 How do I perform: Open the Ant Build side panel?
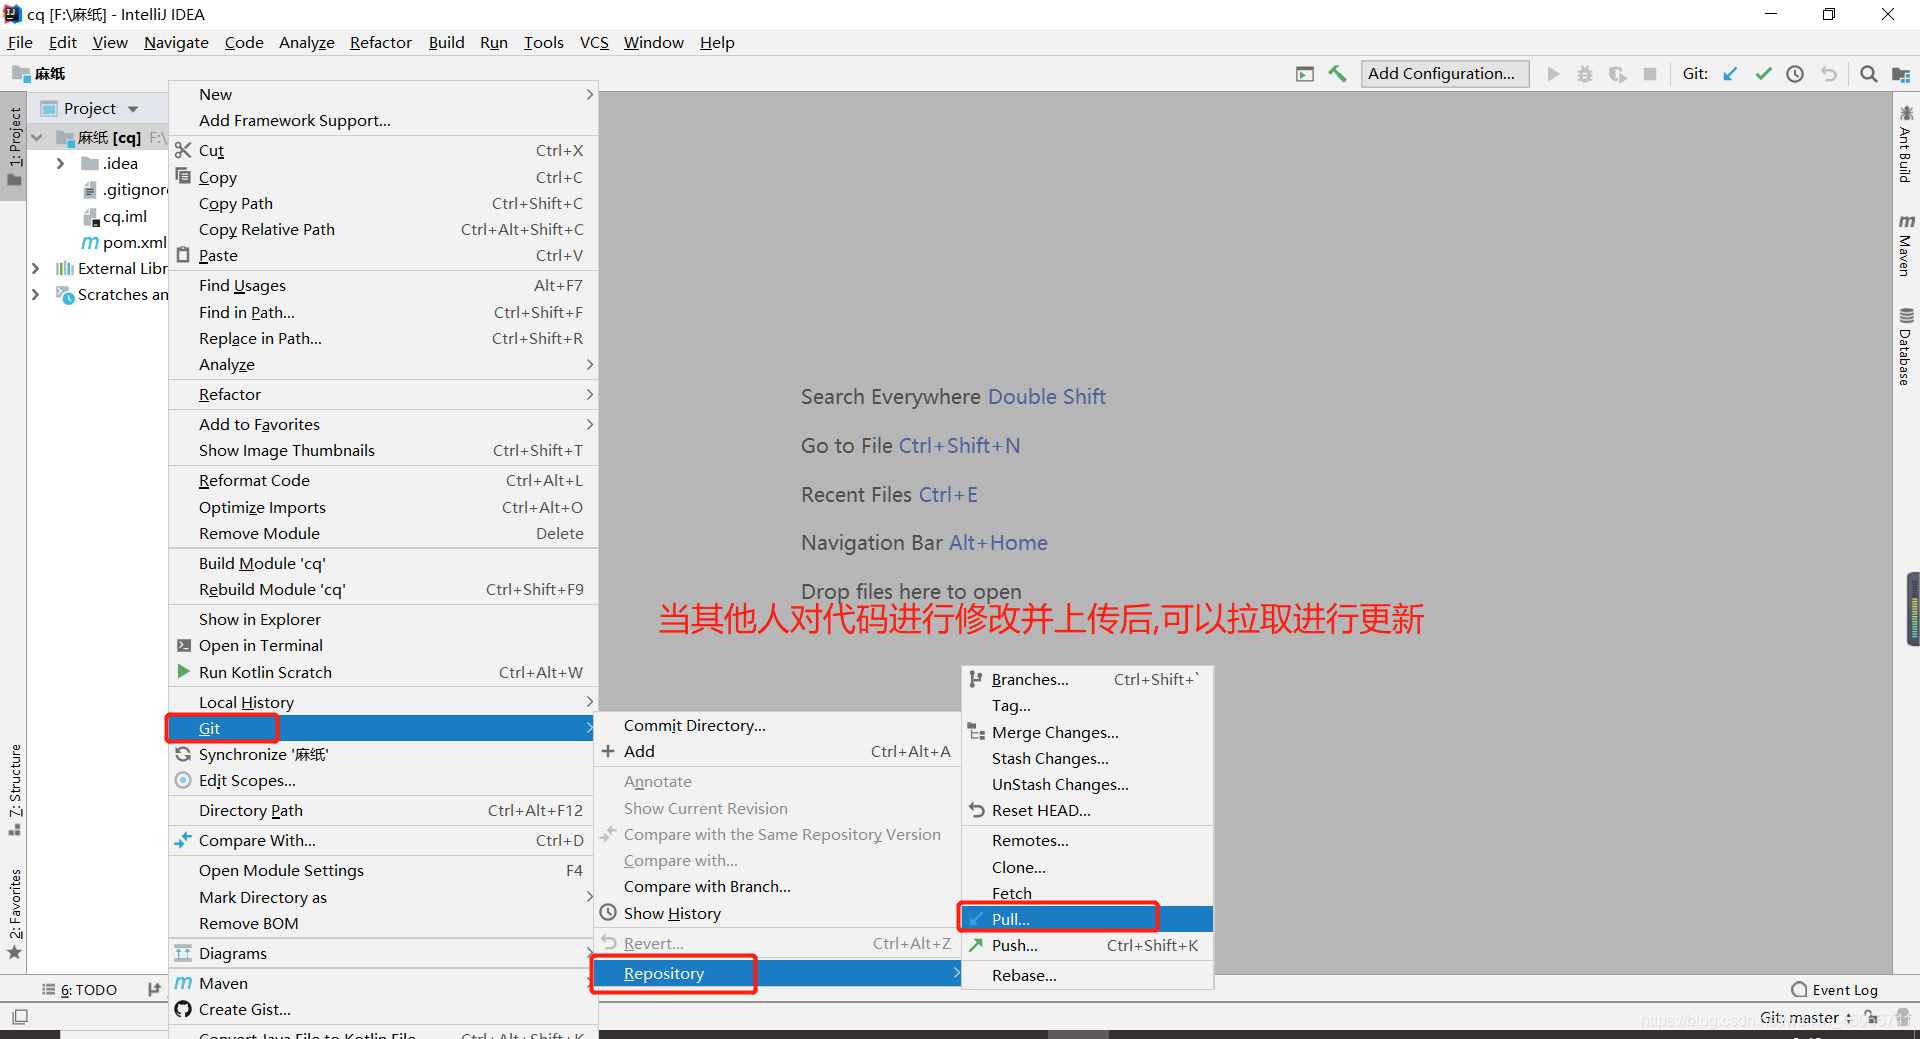(x=1906, y=144)
